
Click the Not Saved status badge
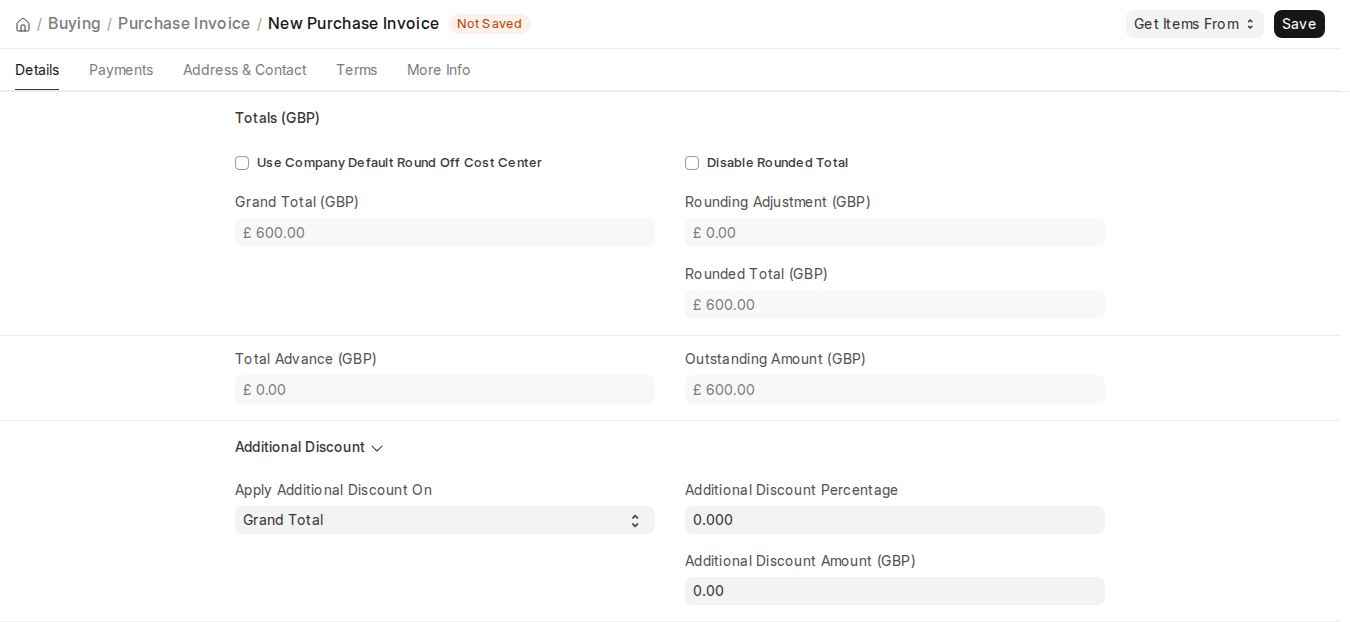coord(489,24)
